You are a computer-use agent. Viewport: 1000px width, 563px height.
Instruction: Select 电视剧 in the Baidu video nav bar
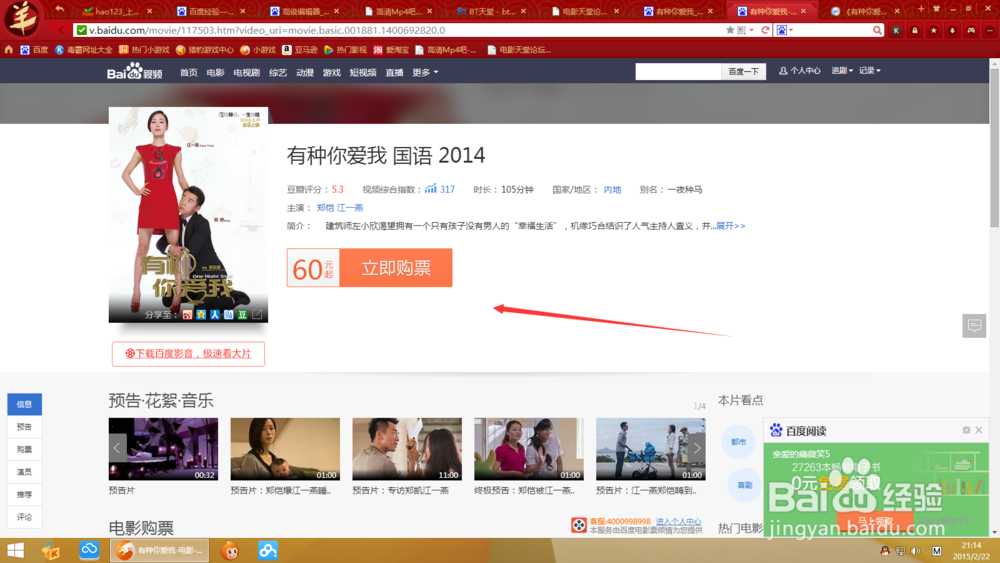coord(247,73)
